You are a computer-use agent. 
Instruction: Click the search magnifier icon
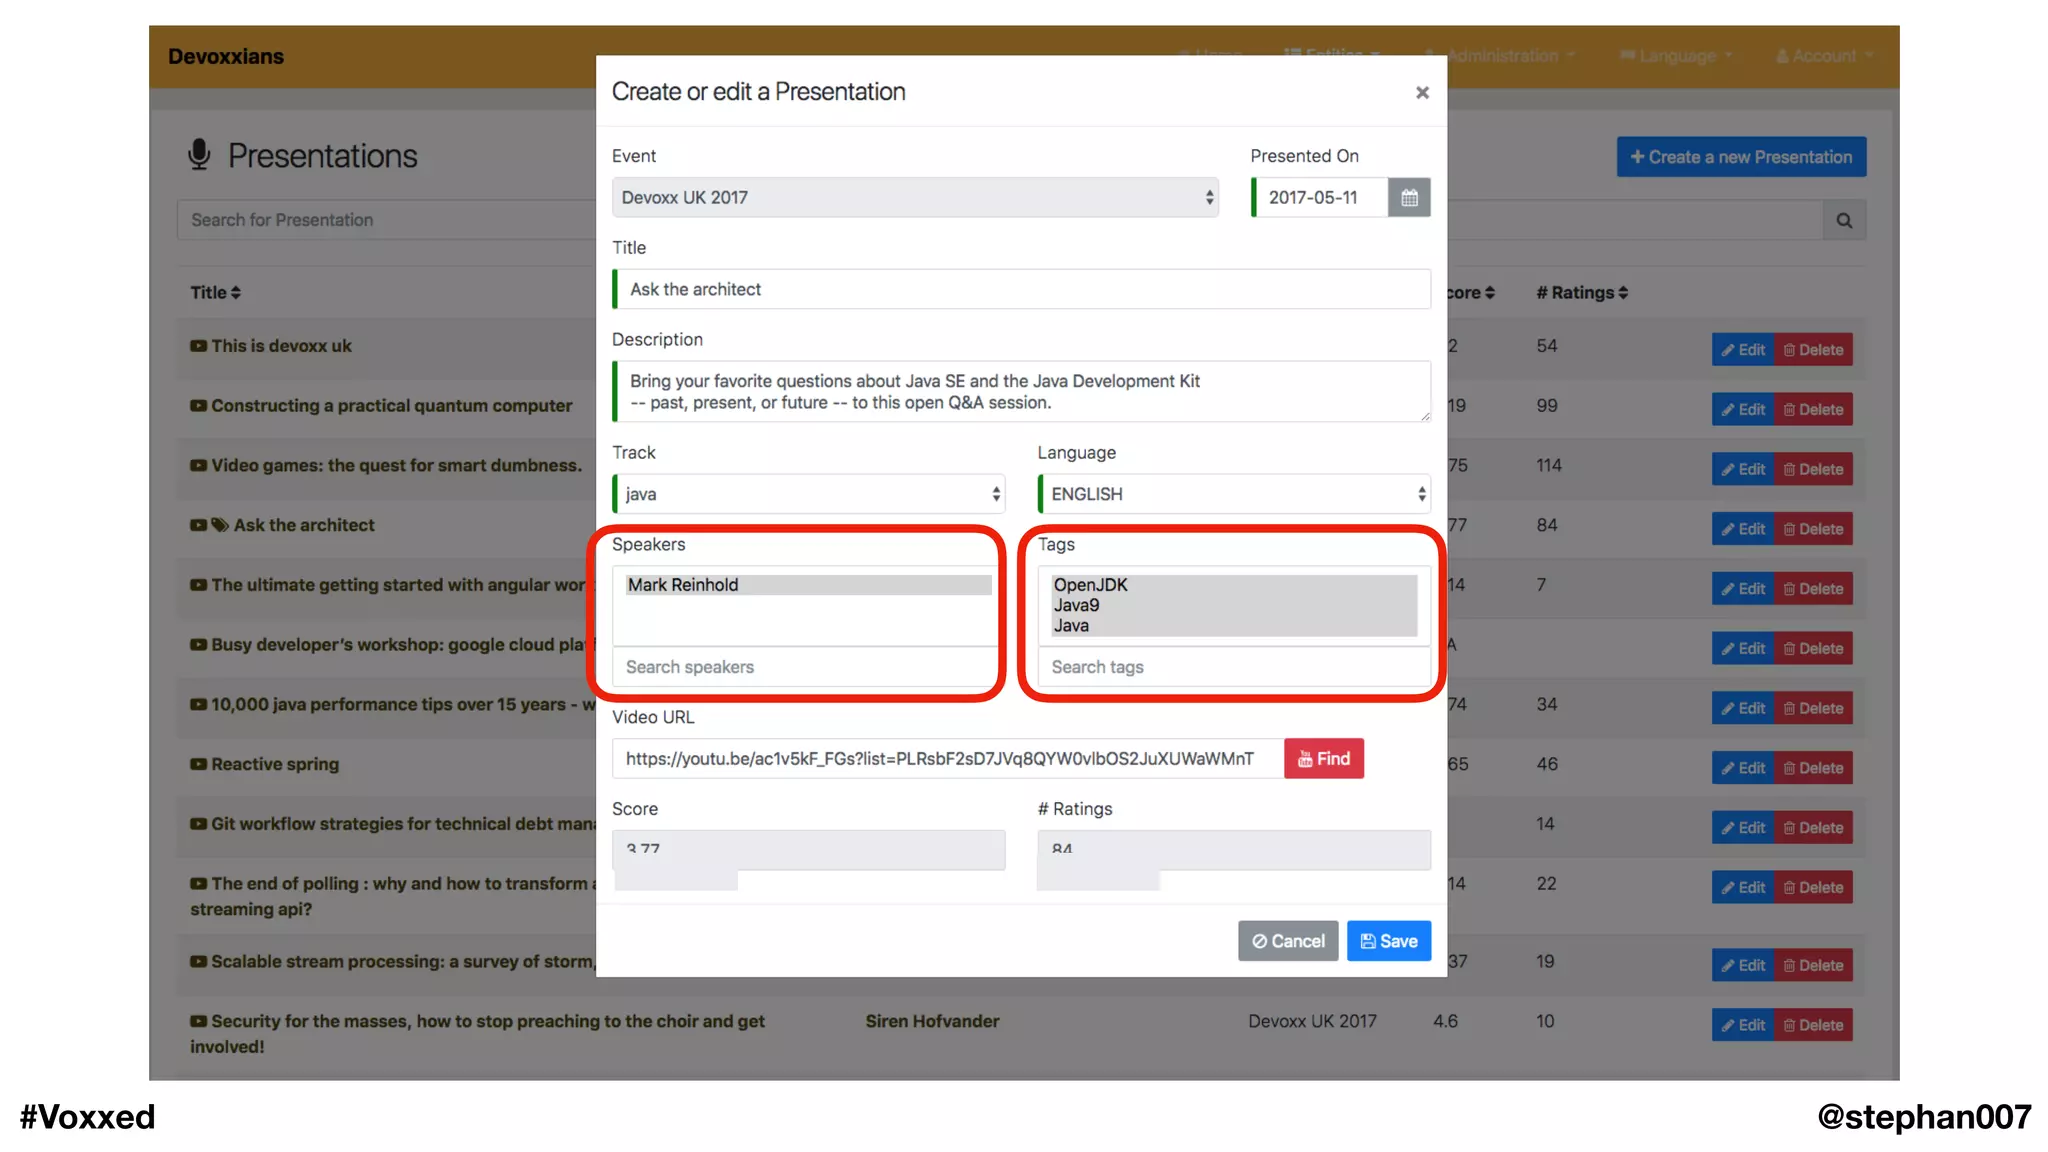1844,220
